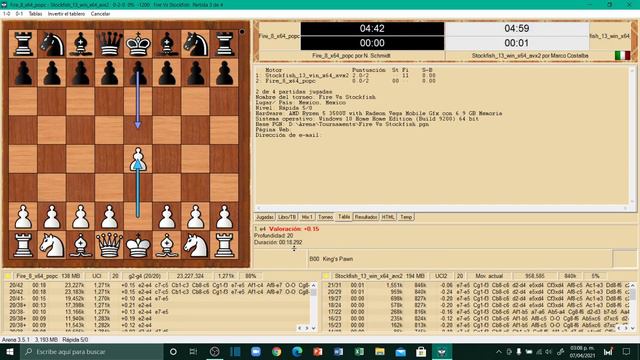Open the Windows Start menu
This screenshot has height=360, width=640.
pyautogui.click(x=9, y=351)
